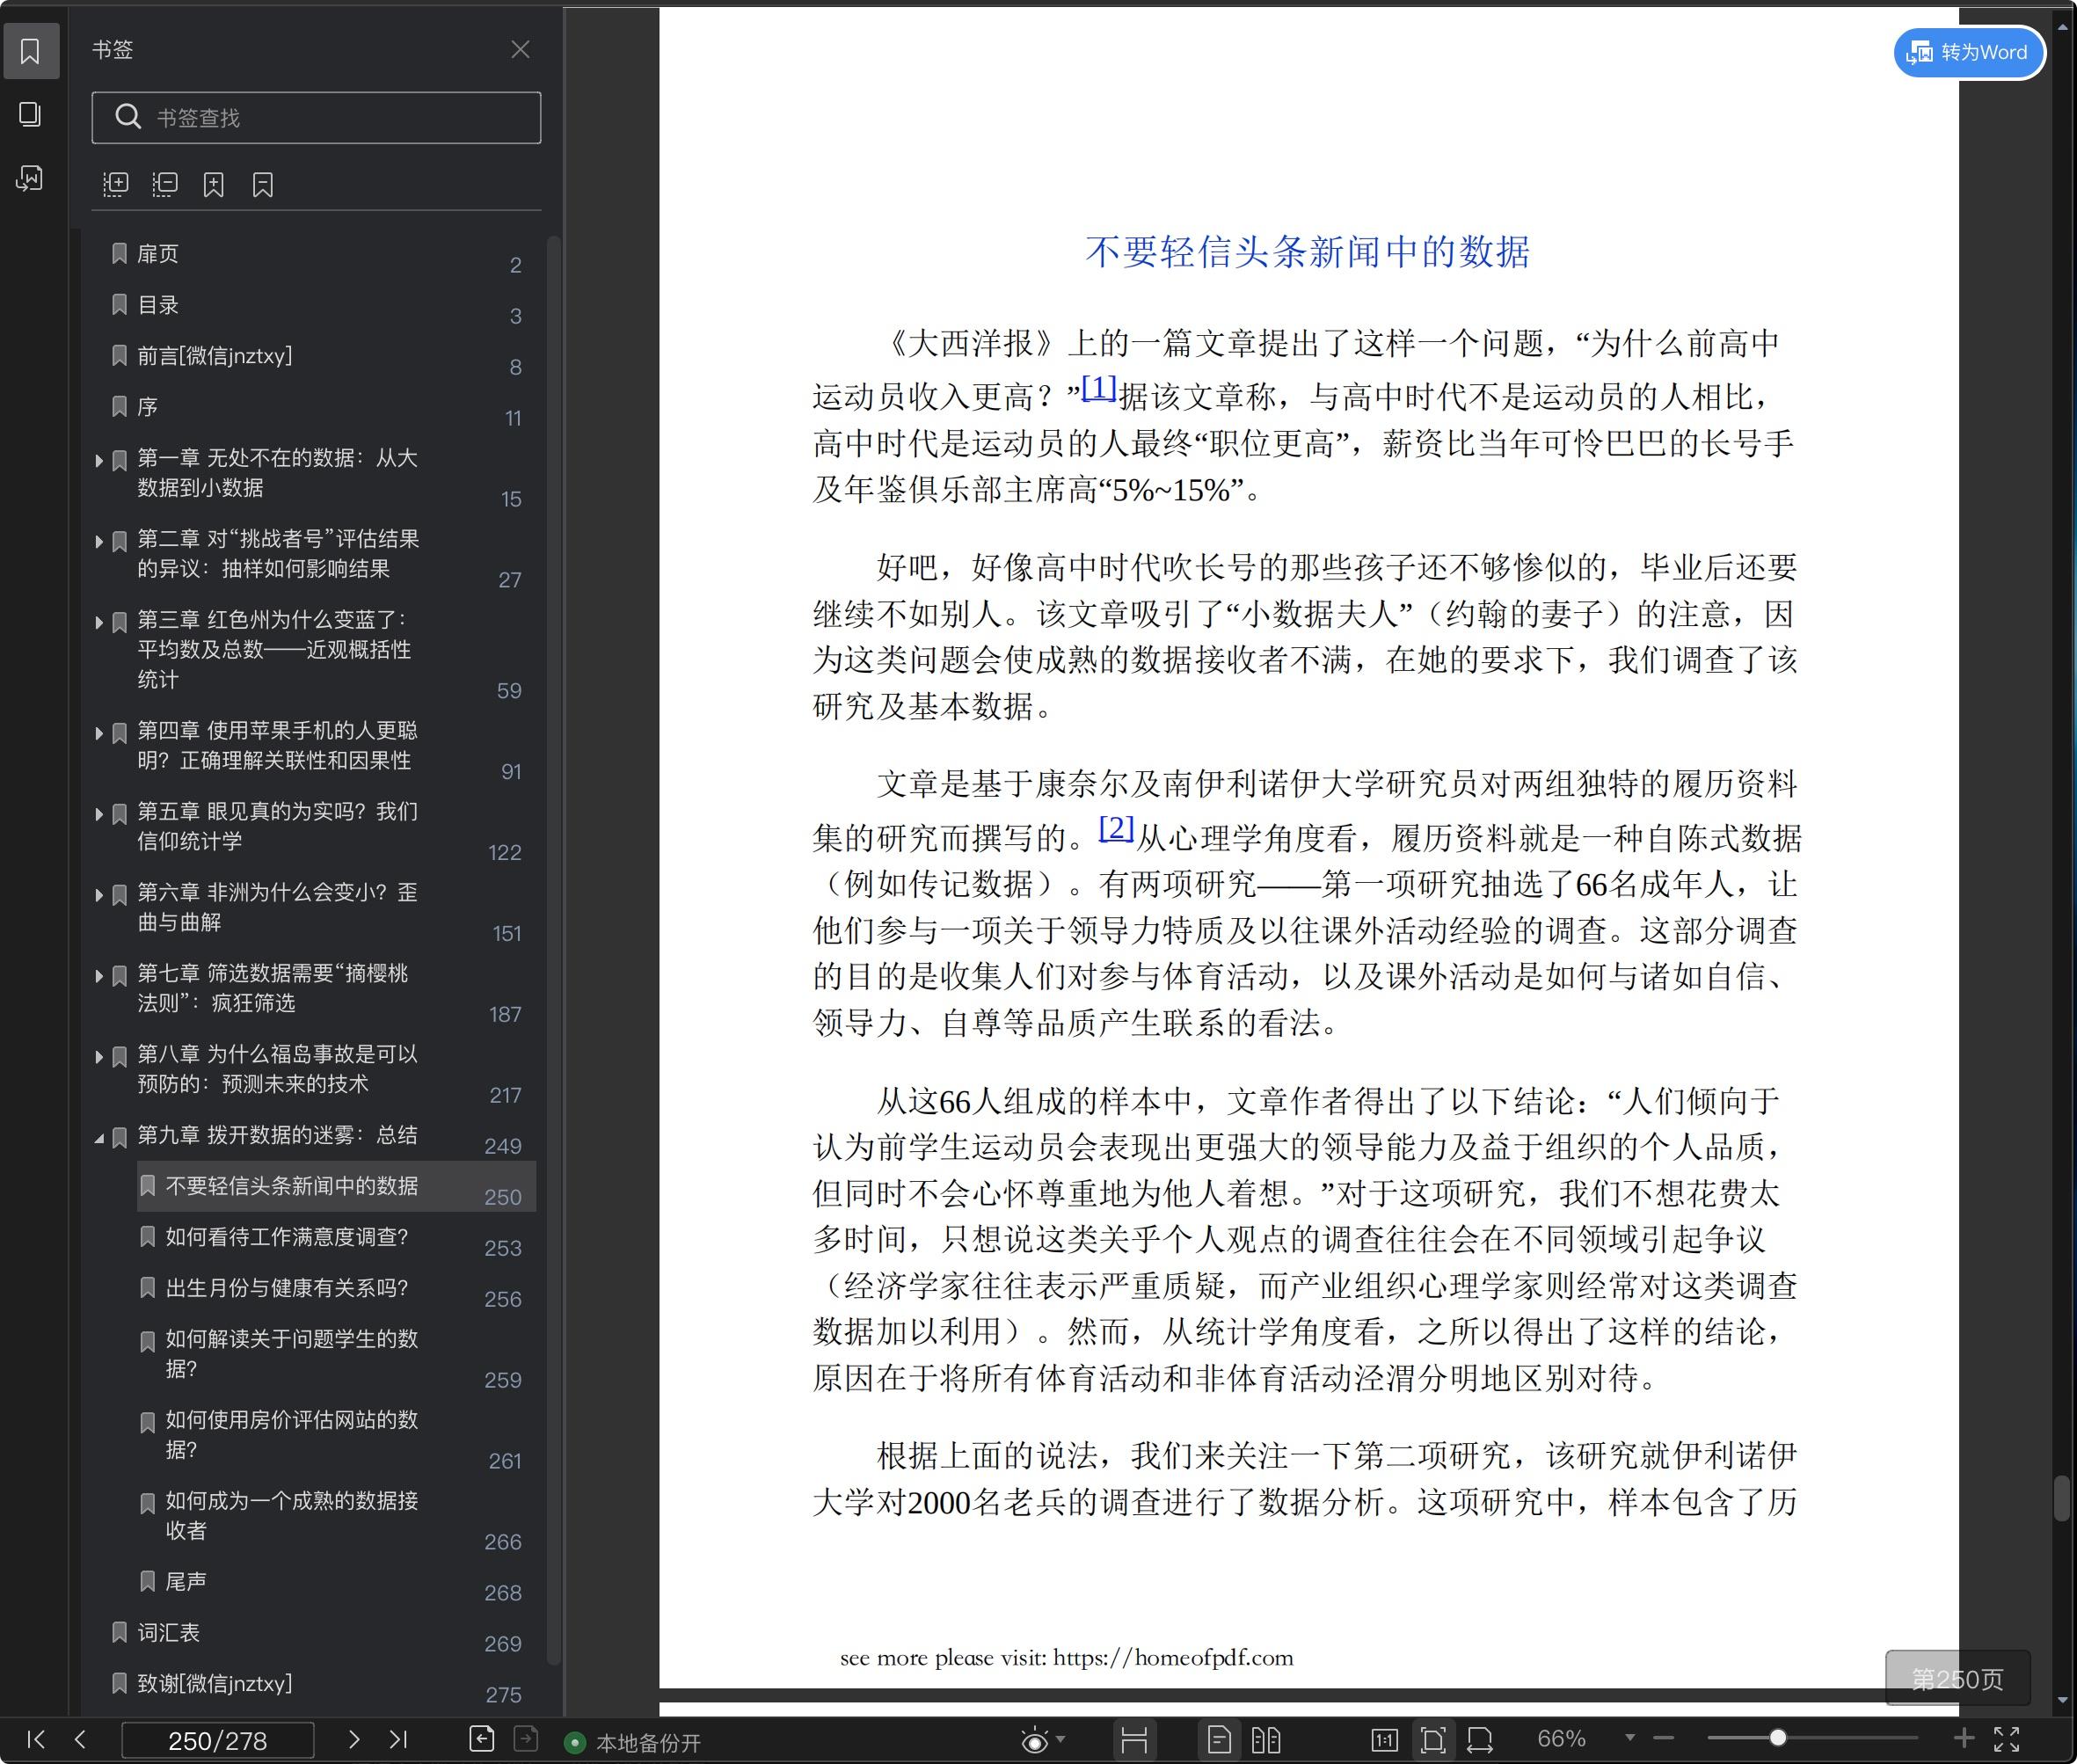Click the page number field 250/278
The image size is (2077, 1764).
218,1740
